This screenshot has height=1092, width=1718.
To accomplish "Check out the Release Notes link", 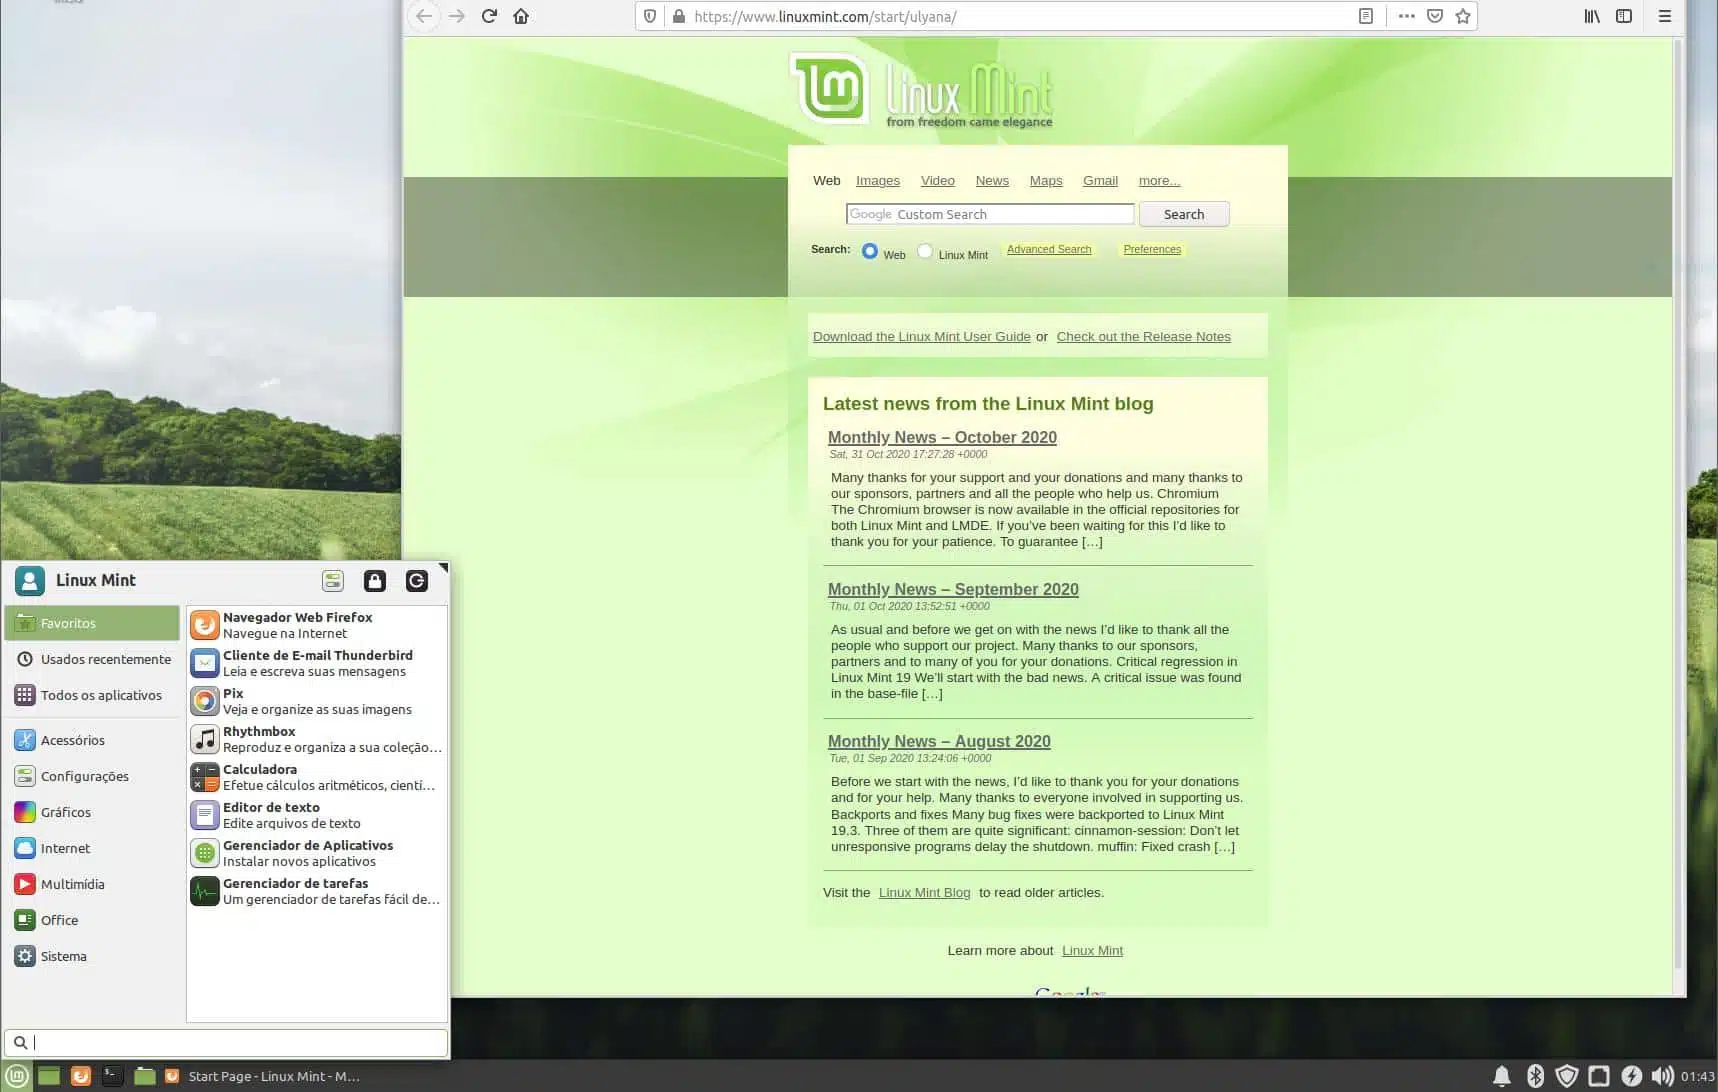I will [1144, 337].
